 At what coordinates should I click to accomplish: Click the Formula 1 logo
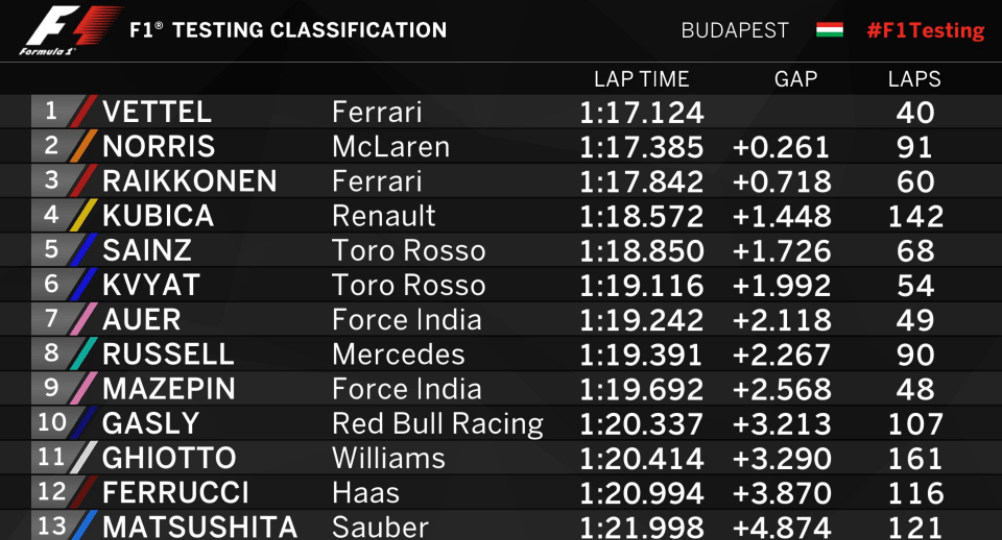click(x=70, y=31)
